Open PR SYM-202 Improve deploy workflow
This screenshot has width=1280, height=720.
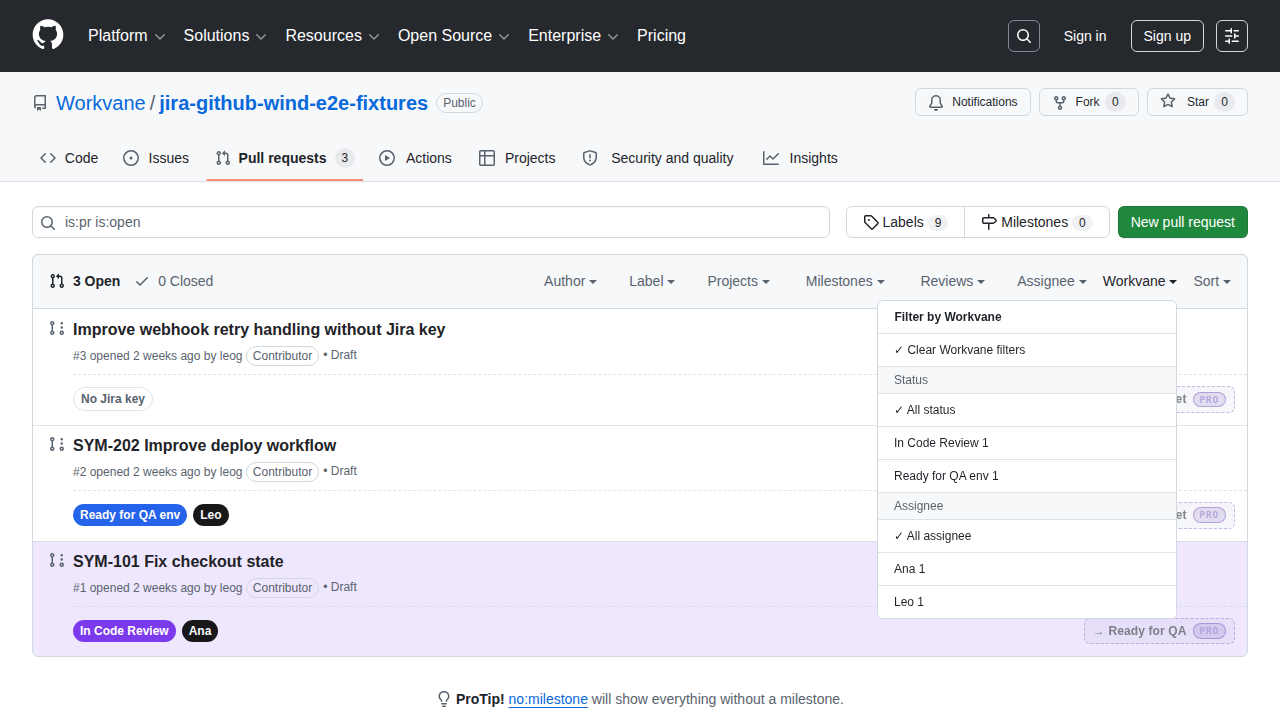(x=205, y=445)
